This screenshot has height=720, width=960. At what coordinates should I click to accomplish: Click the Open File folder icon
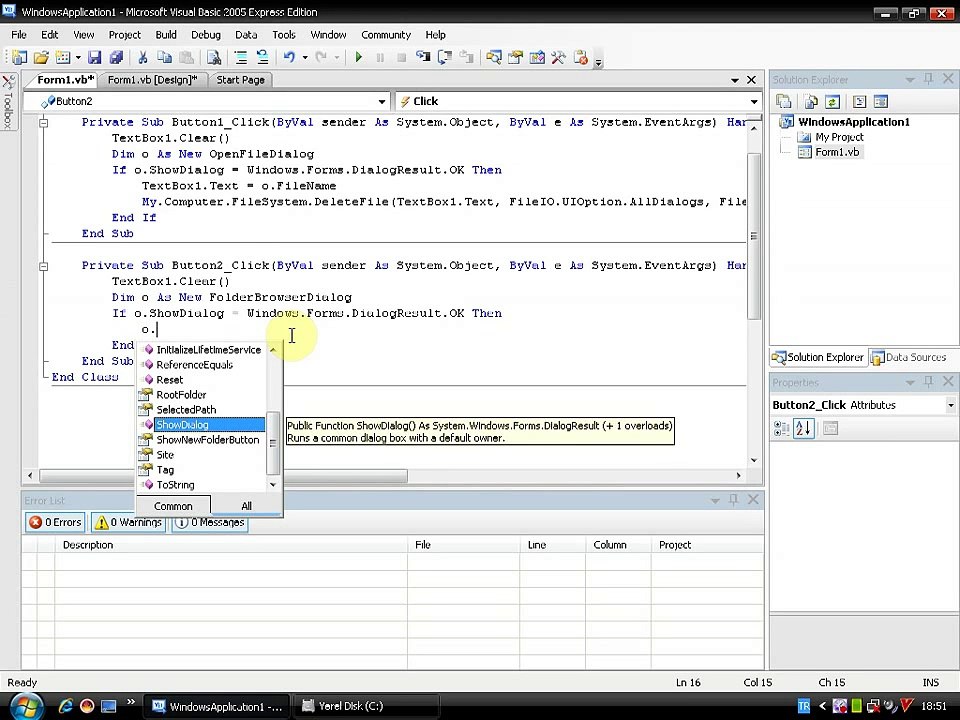pos(41,58)
